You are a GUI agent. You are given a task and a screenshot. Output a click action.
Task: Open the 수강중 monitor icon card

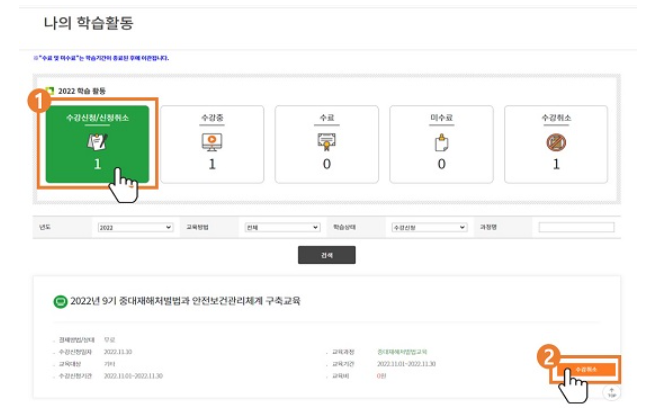point(212,144)
